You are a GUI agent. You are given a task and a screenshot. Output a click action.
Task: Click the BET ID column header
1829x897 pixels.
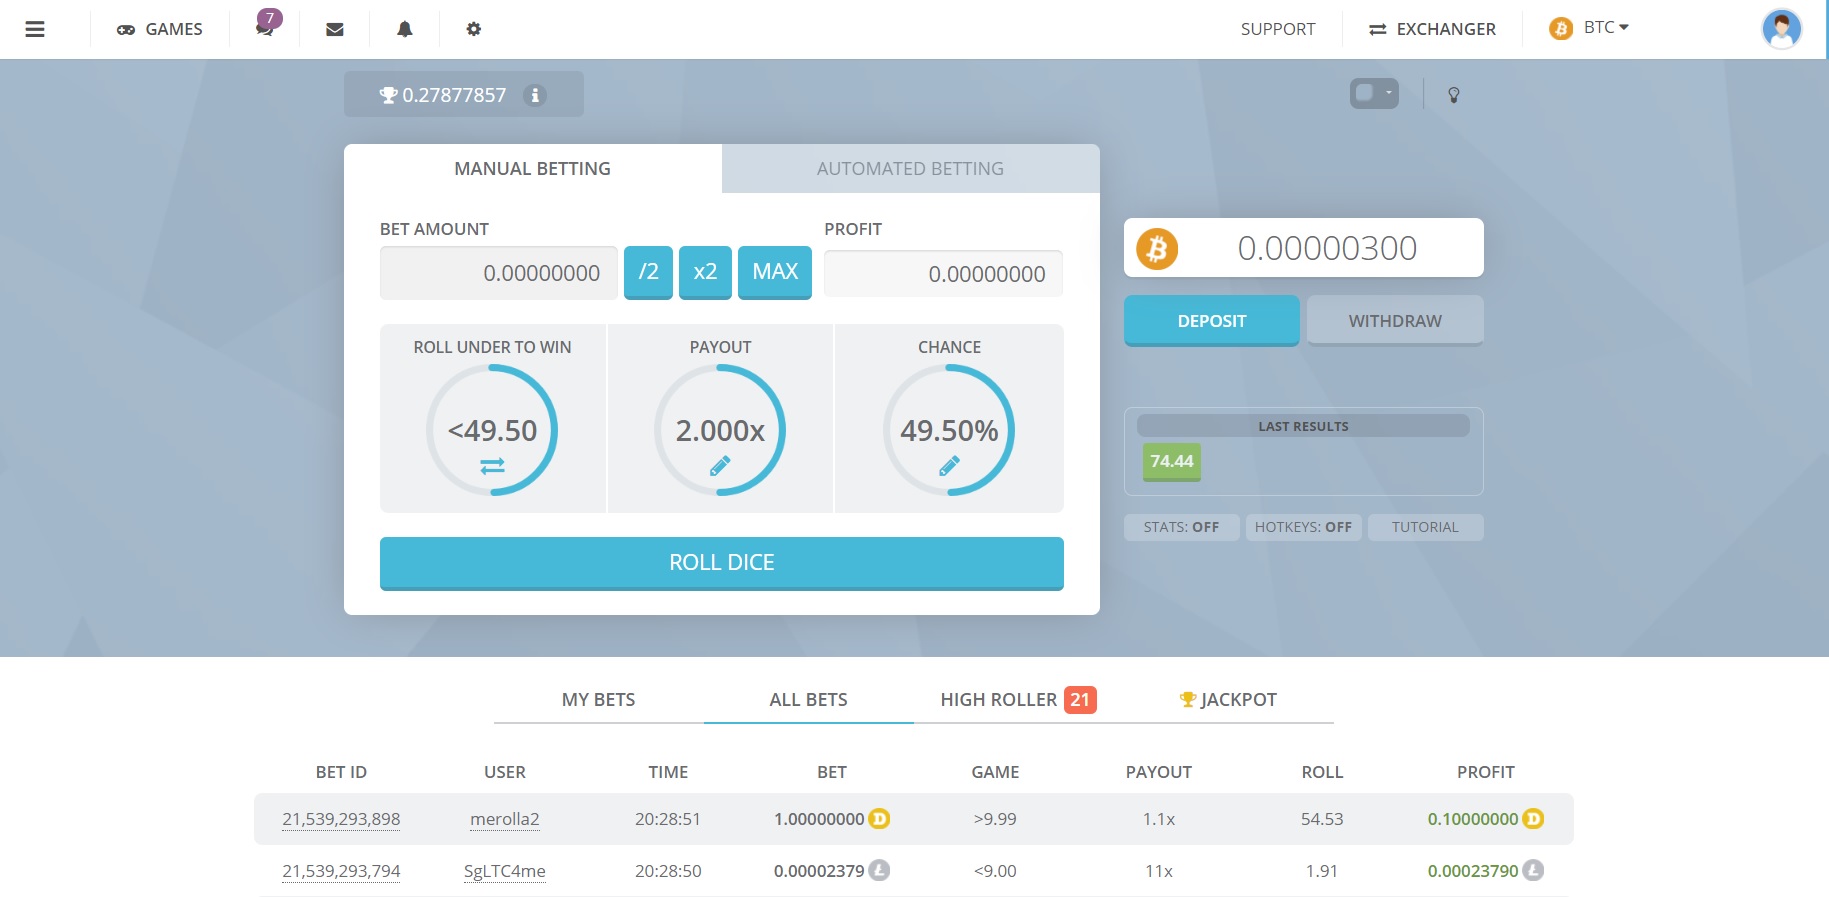tap(341, 772)
